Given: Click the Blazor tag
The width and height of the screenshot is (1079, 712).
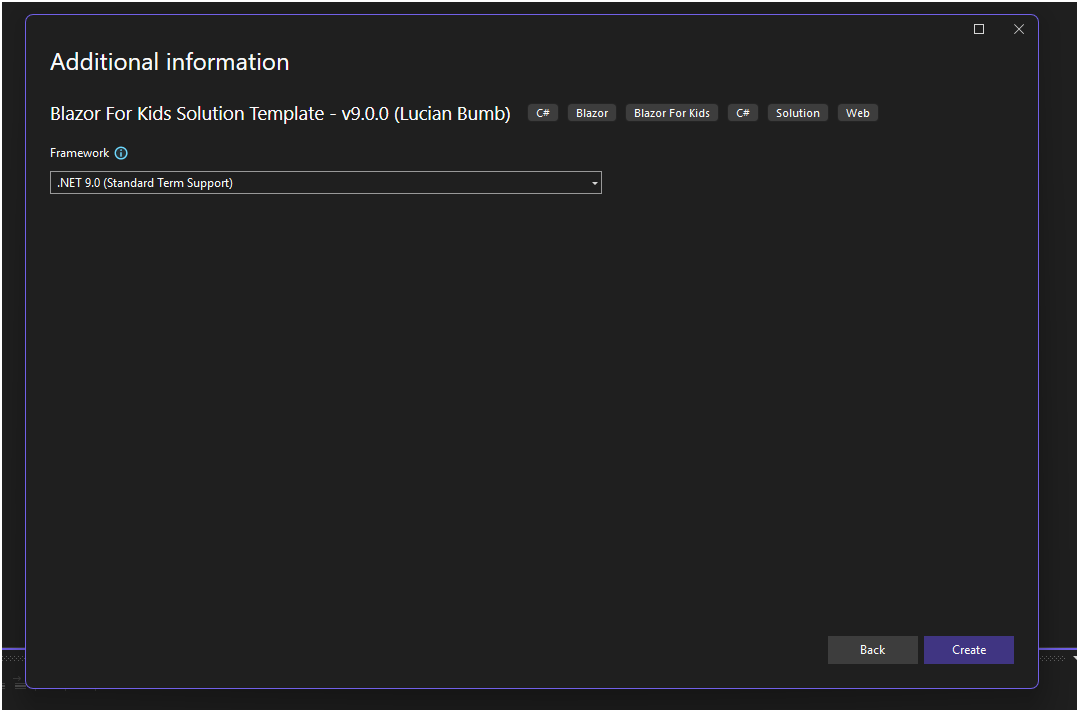Looking at the screenshot, I should (x=592, y=113).
